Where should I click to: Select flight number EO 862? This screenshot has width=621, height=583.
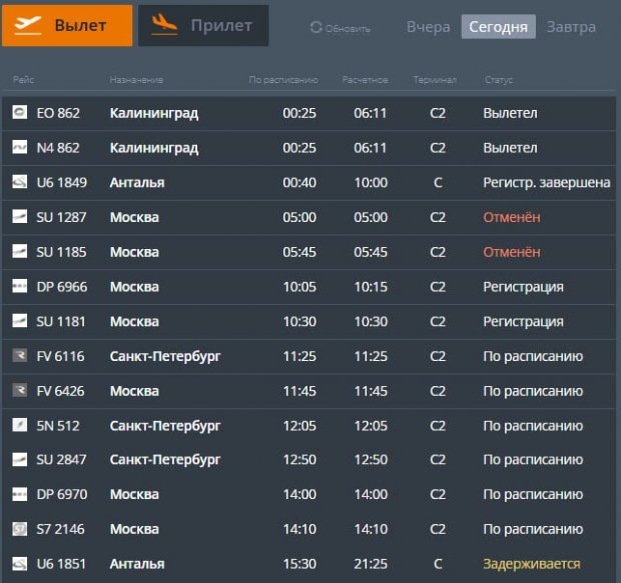[58, 113]
